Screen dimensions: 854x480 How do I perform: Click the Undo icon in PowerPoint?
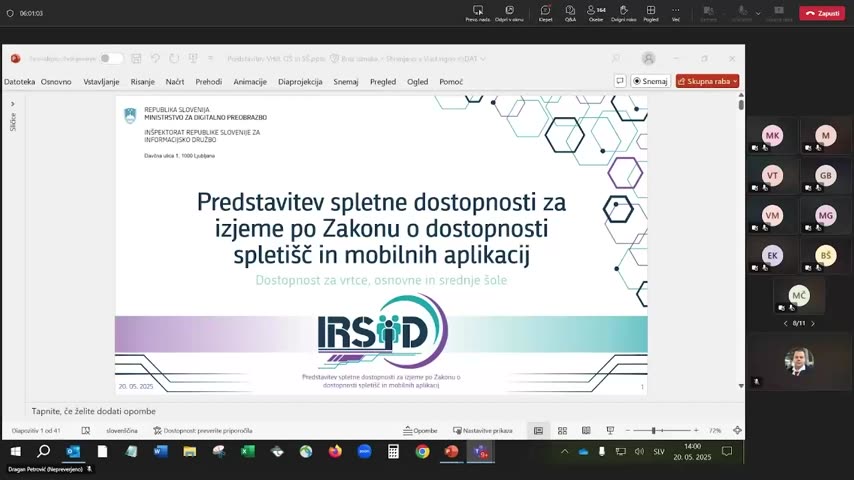[x=155, y=58]
